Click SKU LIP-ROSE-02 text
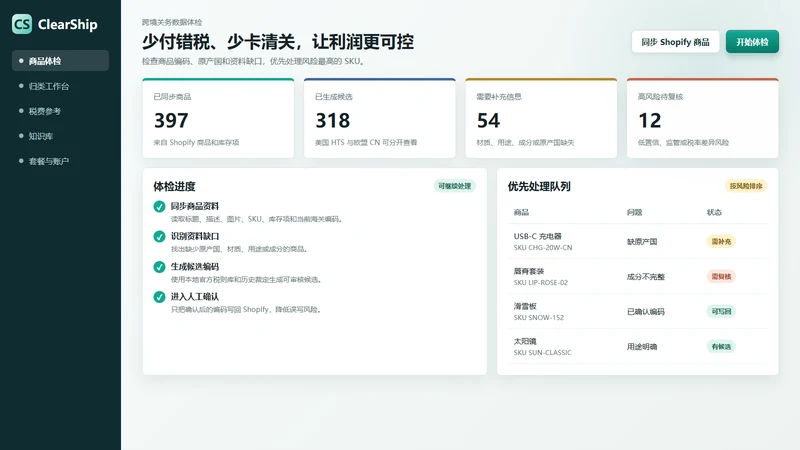The height and width of the screenshot is (450, 800). pos(540,283)
